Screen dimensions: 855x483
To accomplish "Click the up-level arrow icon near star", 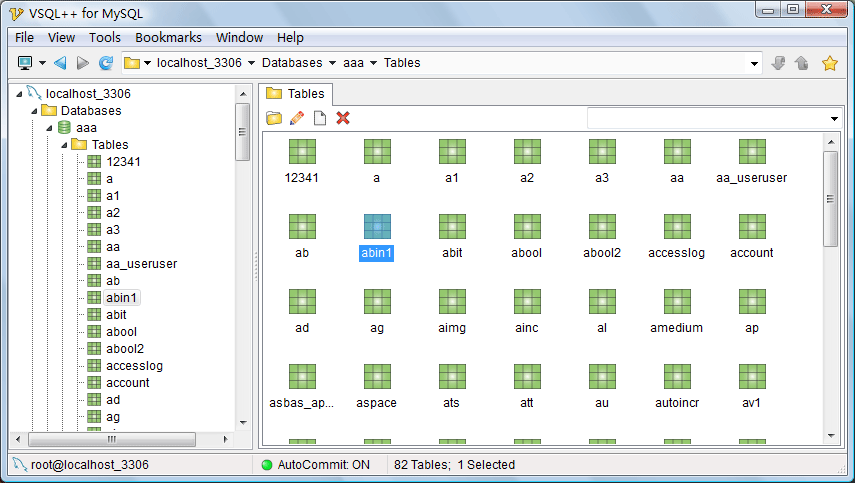I will pyautogui.click(x=802, y=63).
